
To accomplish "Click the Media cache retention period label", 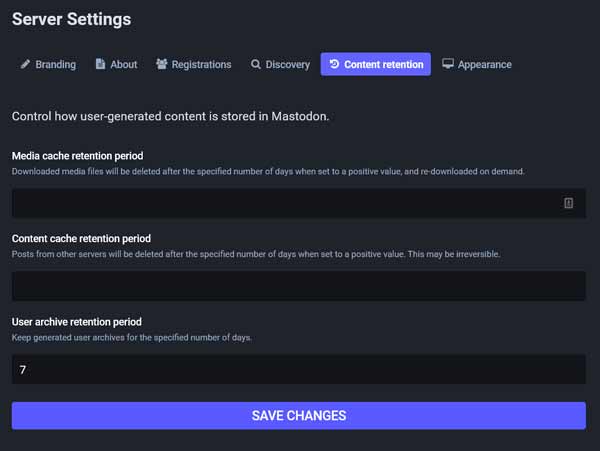I will (78, 156).
